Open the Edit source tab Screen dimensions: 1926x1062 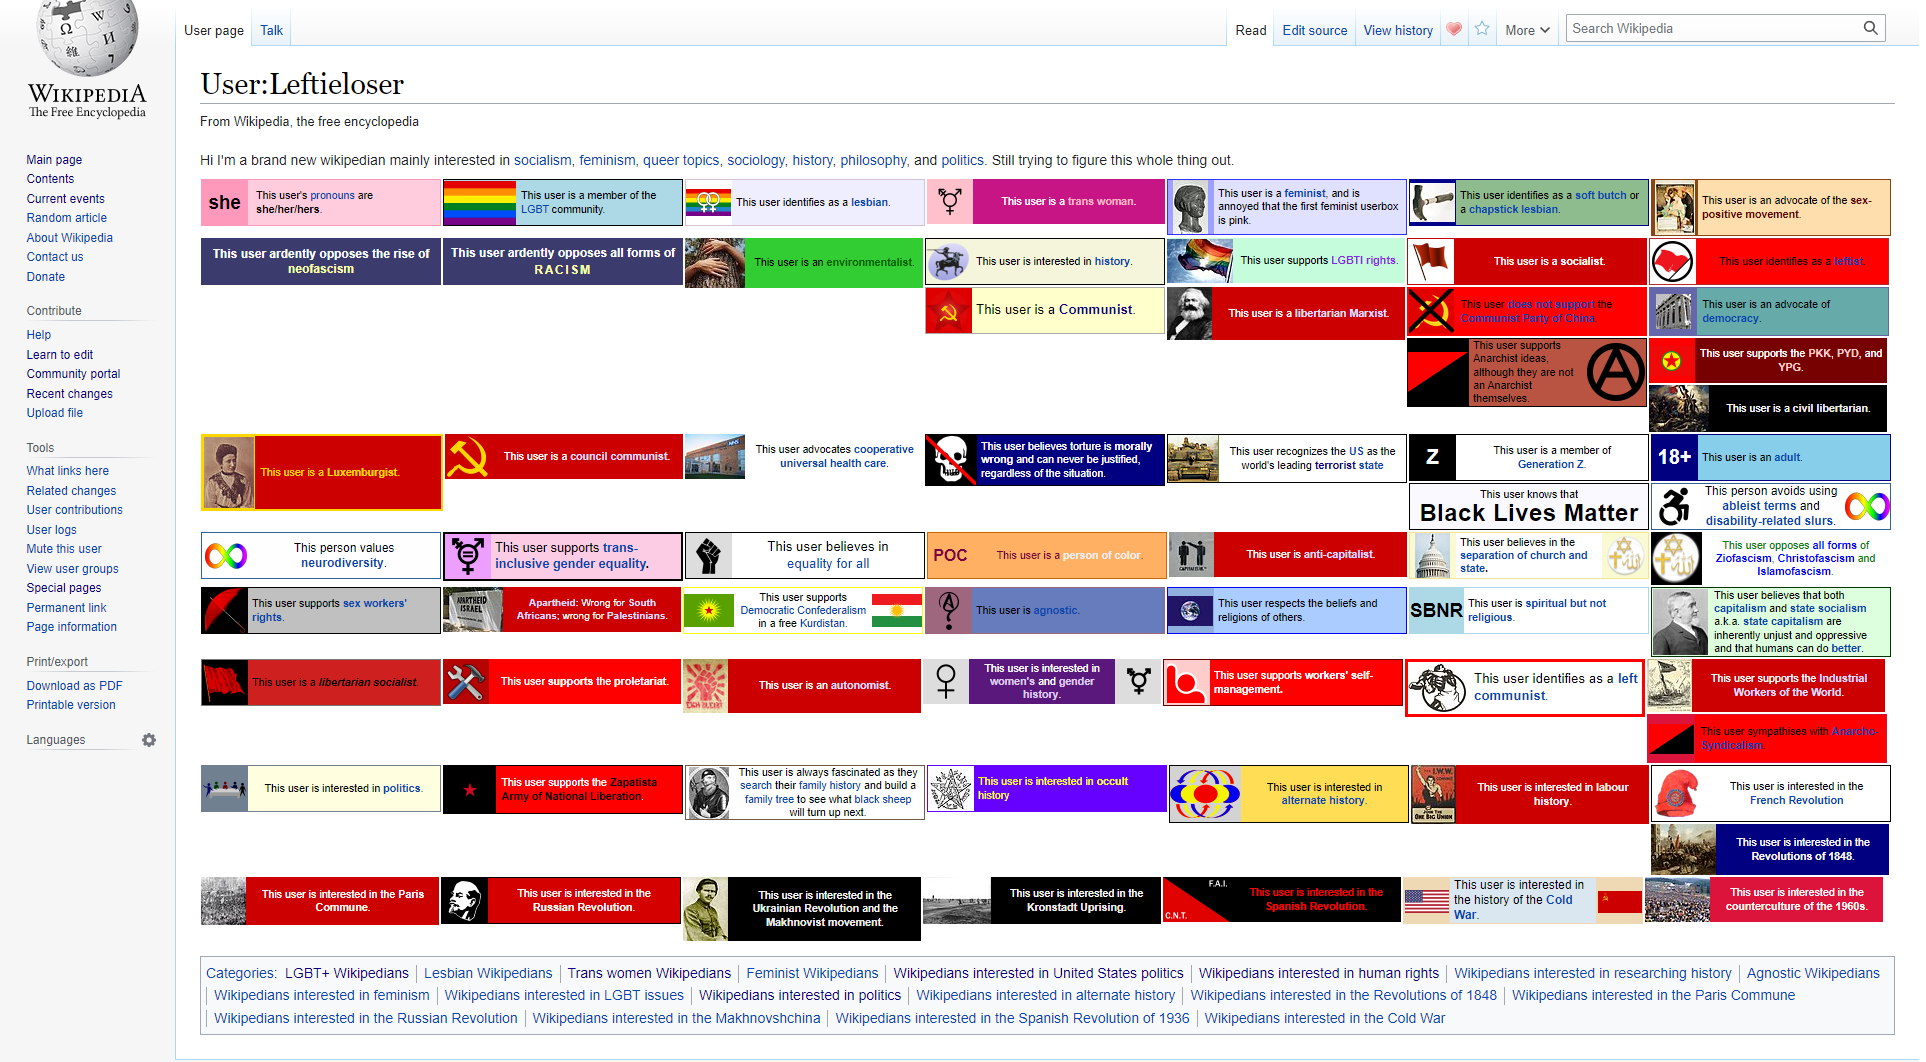1314,30
